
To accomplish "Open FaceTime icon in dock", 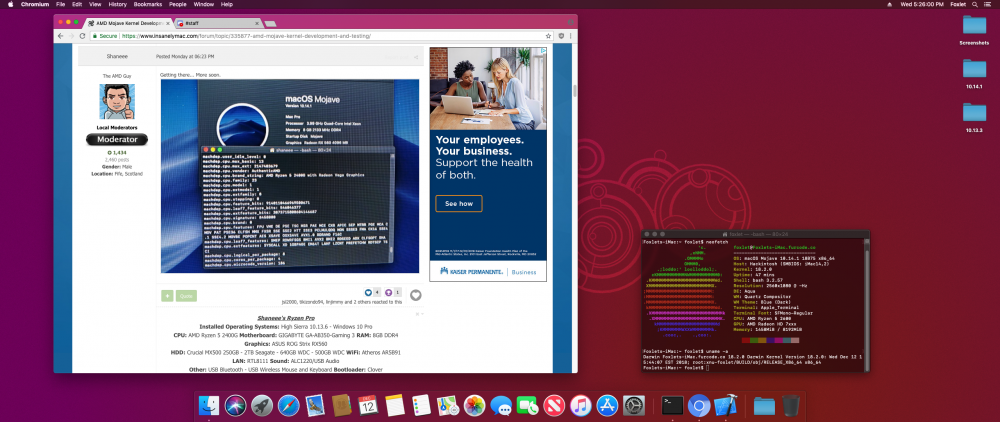I will tap(527, 405).
